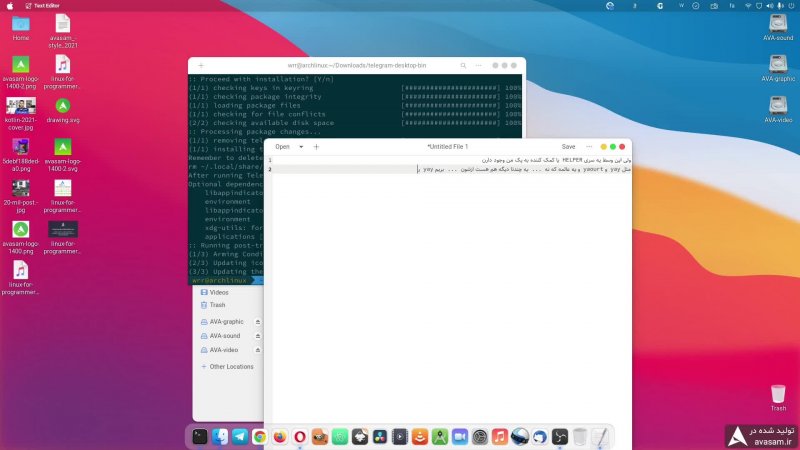The height and width of the screenshot is (450, 800).
Task: Expand the Open dropdown arrow
Action: (301, 147)
